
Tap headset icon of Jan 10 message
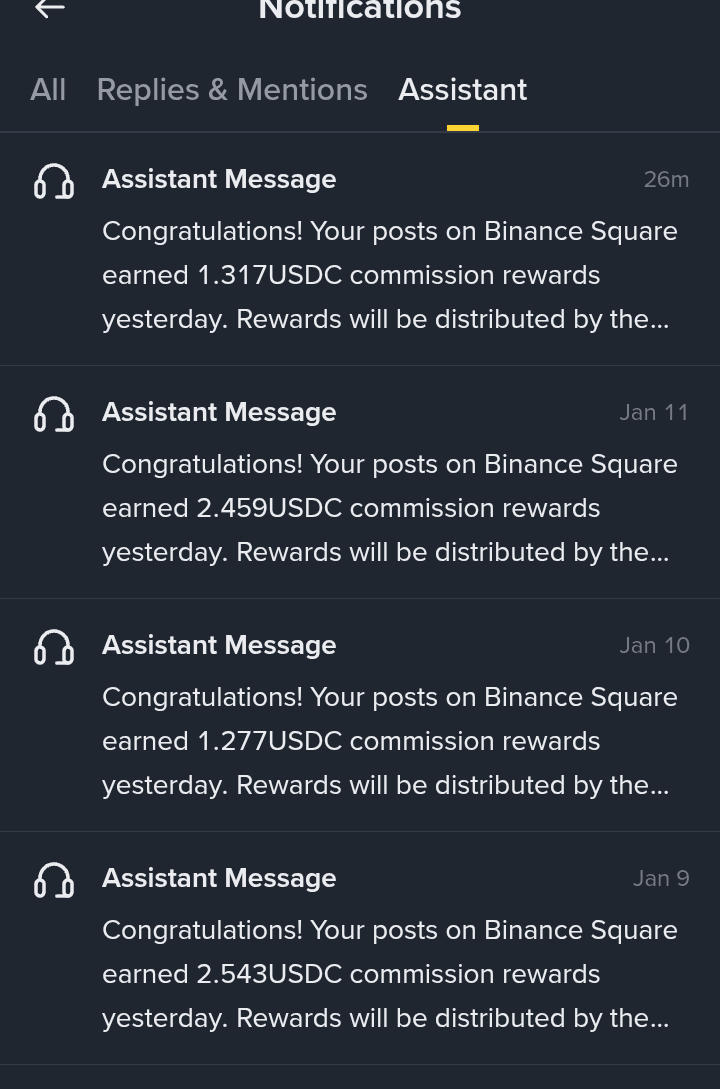pyautogui.click(x=54, y=647)
